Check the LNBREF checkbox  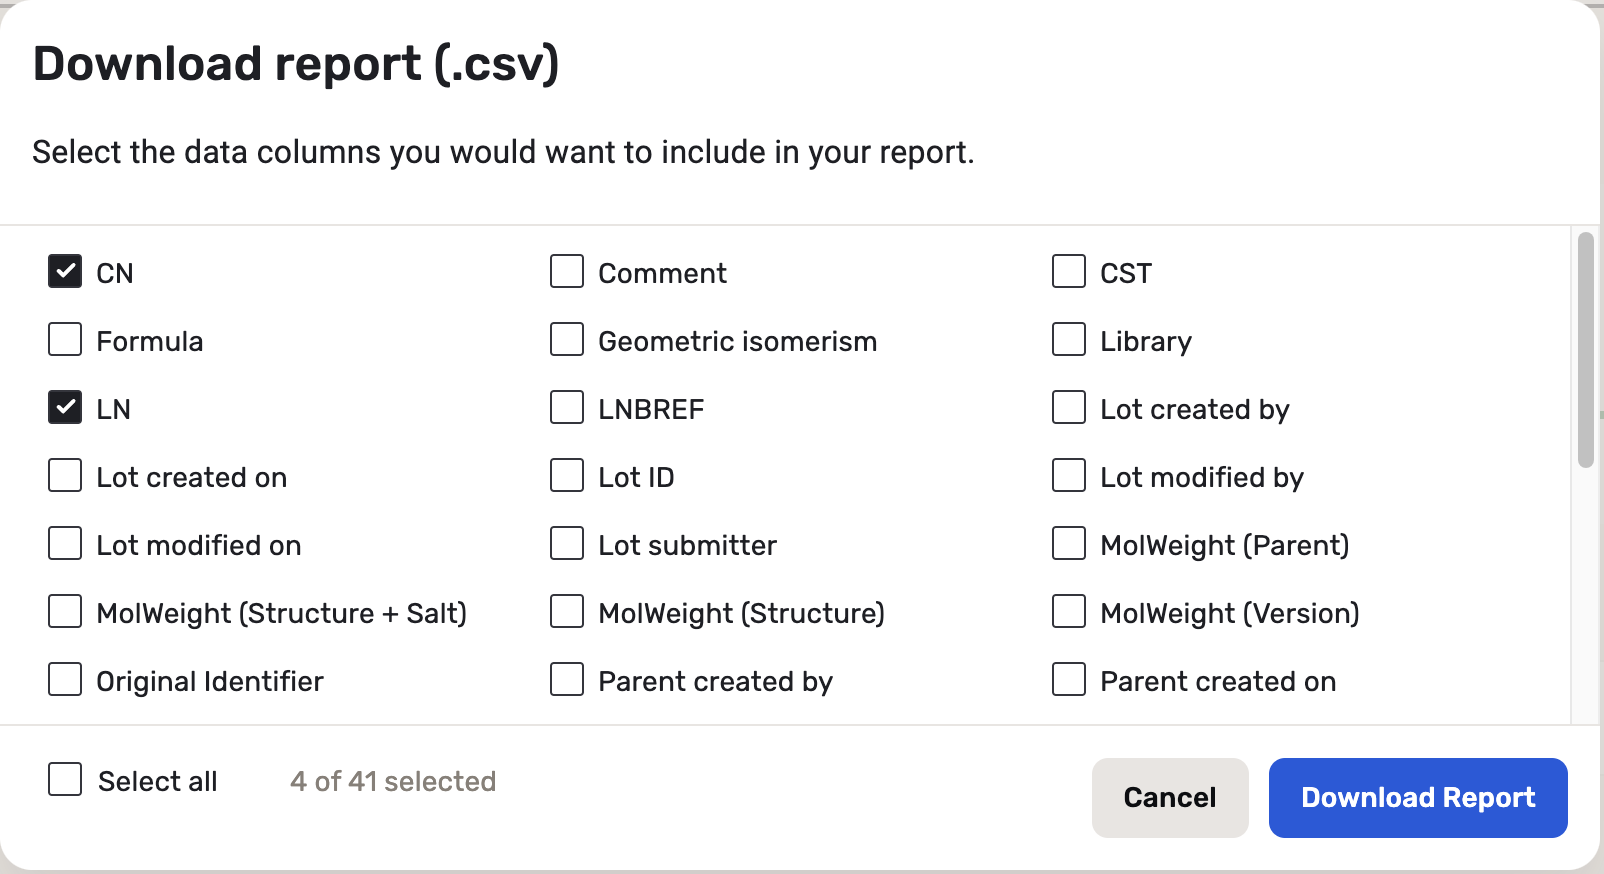567,407
